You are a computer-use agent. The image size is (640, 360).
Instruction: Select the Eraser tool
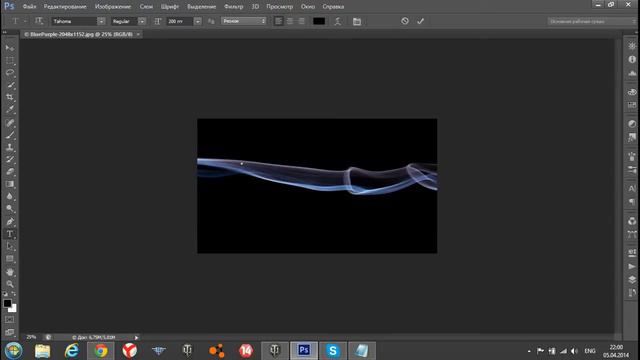tap(10, 172)
